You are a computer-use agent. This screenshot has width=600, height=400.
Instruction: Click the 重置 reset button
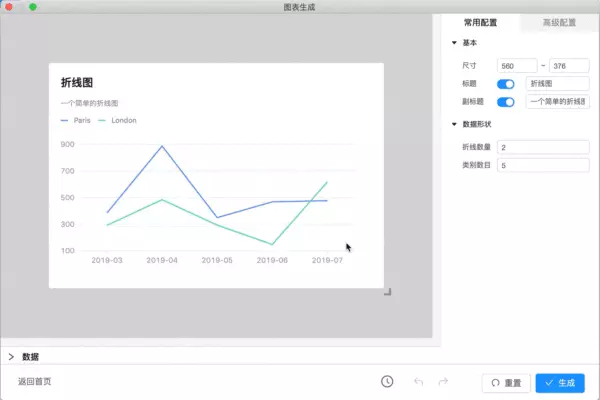[x=506, y=383]
